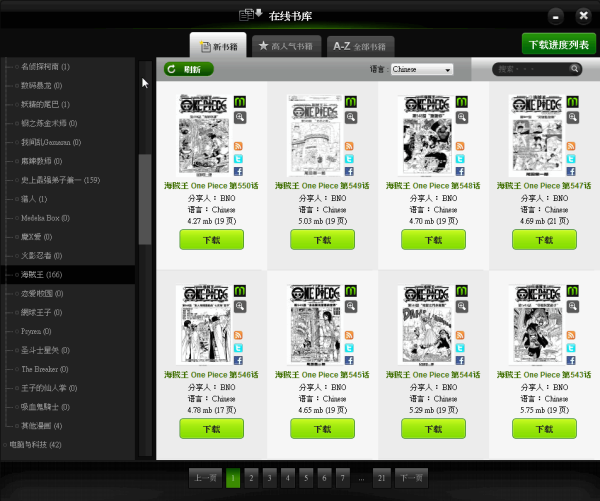Image resolution: width=600 pixels, height=501 pixels.
Task: Click the green 刷新 refresh button
Action: (189, 69)
